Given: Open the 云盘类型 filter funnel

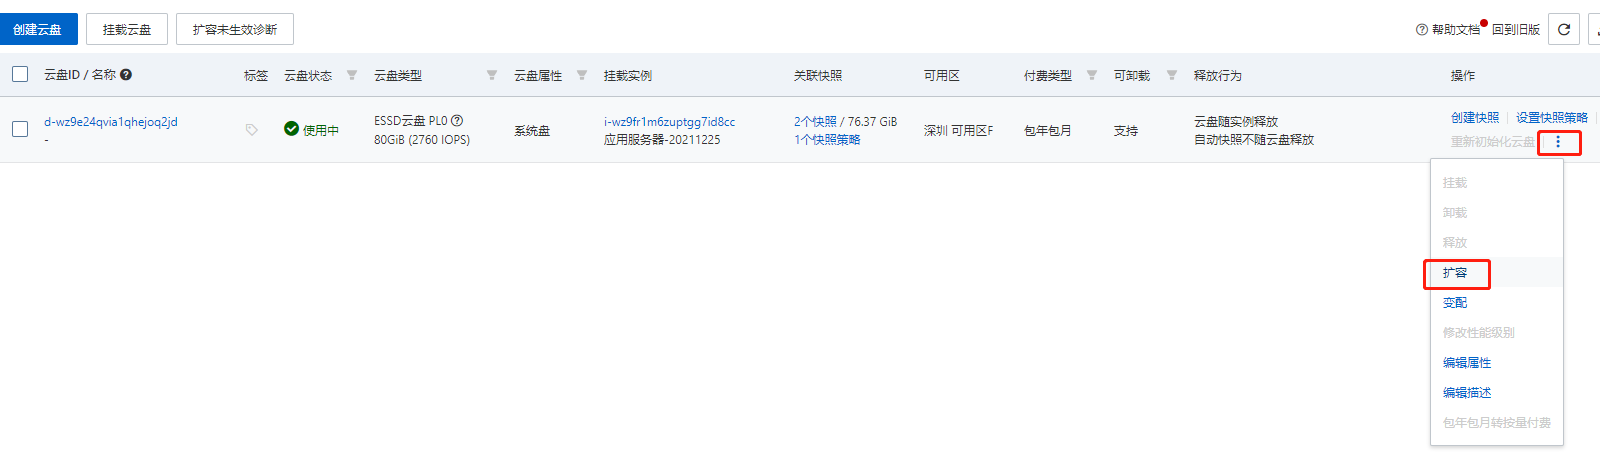Looking at the screenshot, I should click(x=492, y=75).
